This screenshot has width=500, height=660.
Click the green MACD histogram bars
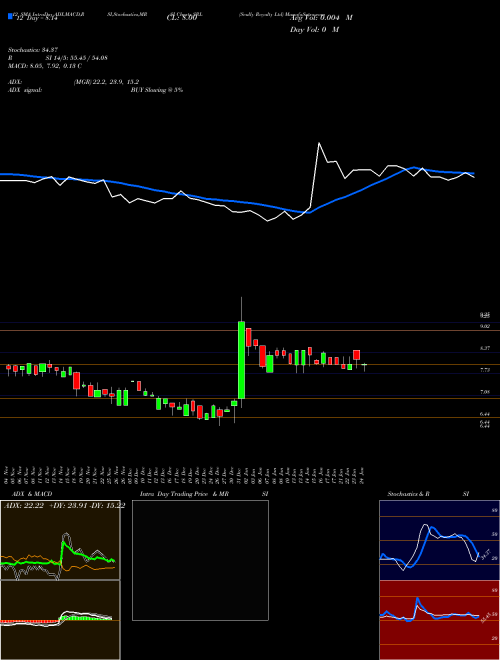(84, 618)
